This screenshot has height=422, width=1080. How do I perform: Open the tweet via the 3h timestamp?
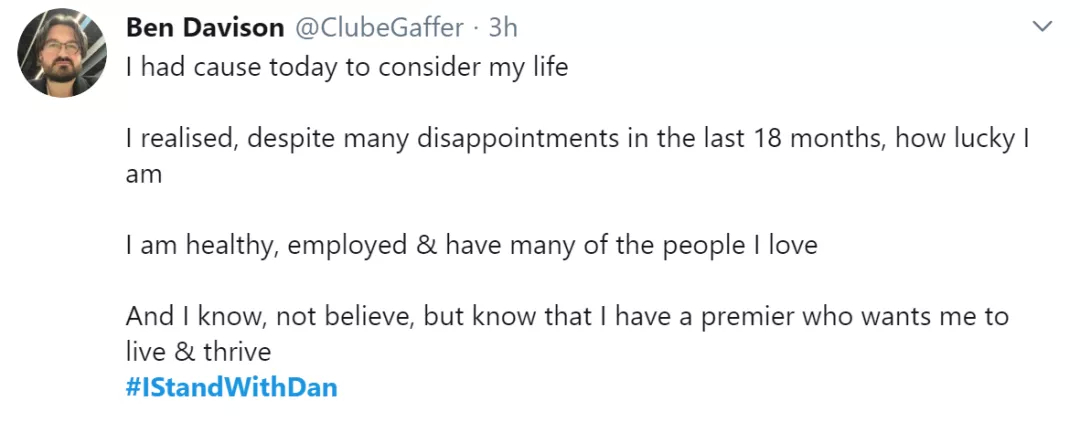tap(503, 28)
